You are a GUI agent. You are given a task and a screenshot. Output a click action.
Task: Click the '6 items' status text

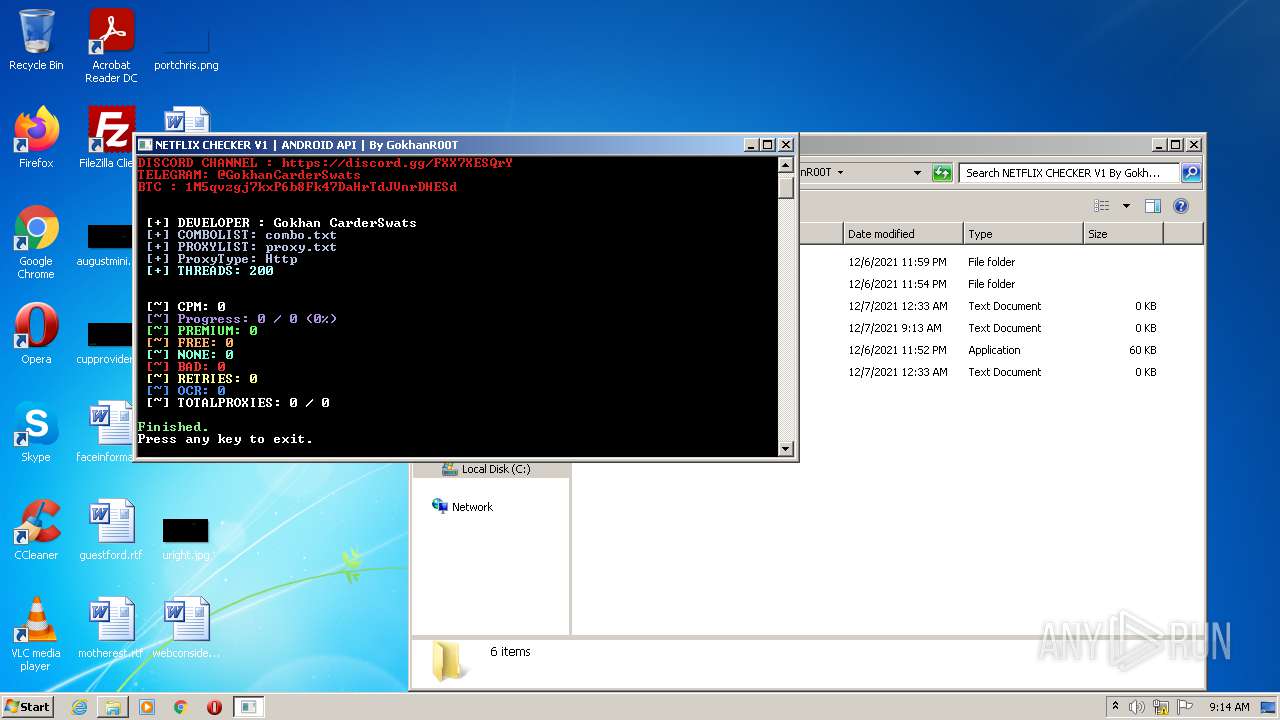click(510, 652)
